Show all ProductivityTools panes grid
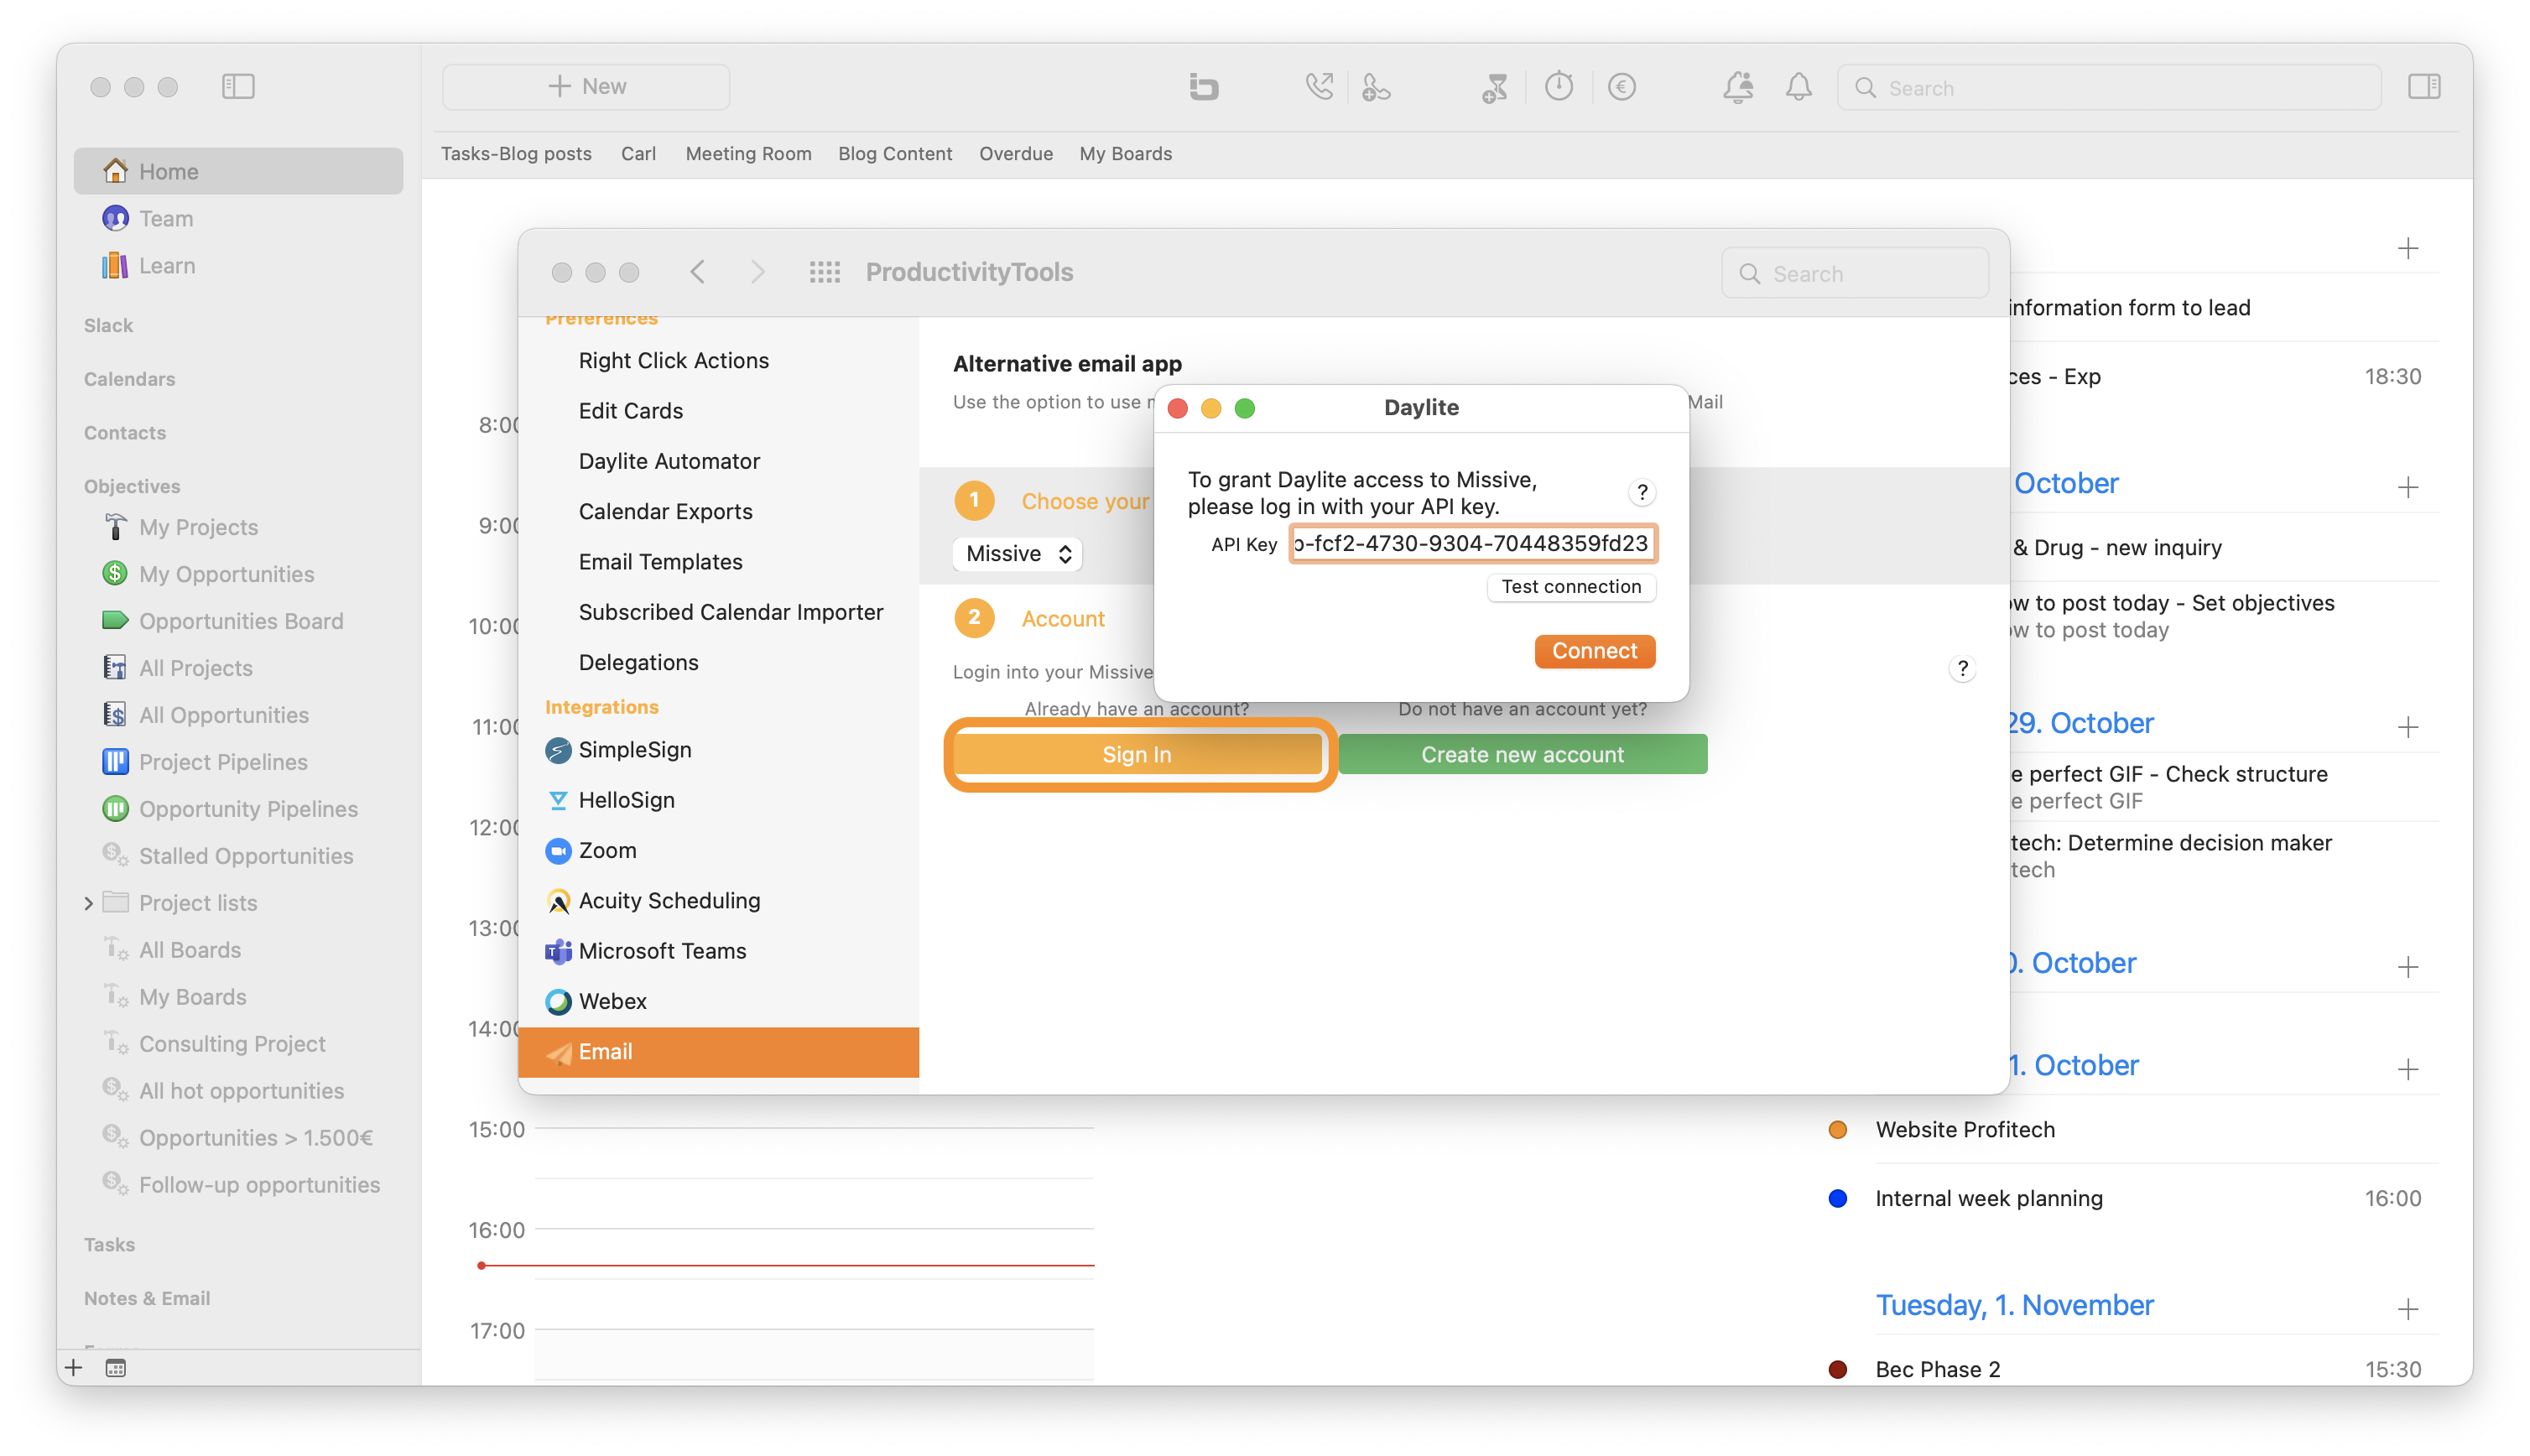Viewport: 2530px width, 1456px height. 824,272
